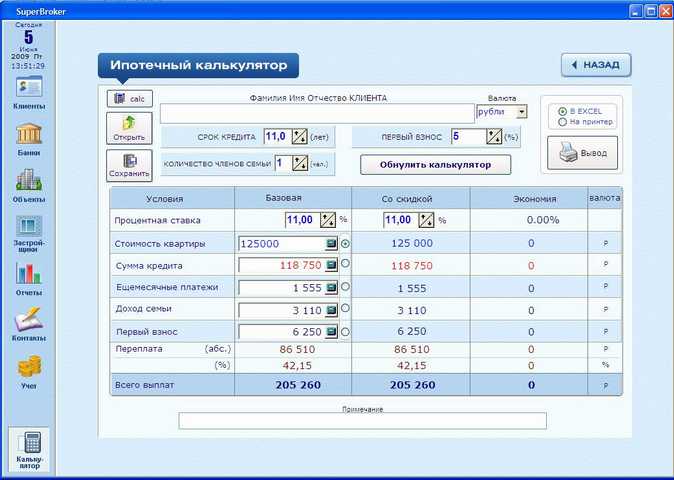Open calculator icon in Доход семьи field

(x=331, y=310)
